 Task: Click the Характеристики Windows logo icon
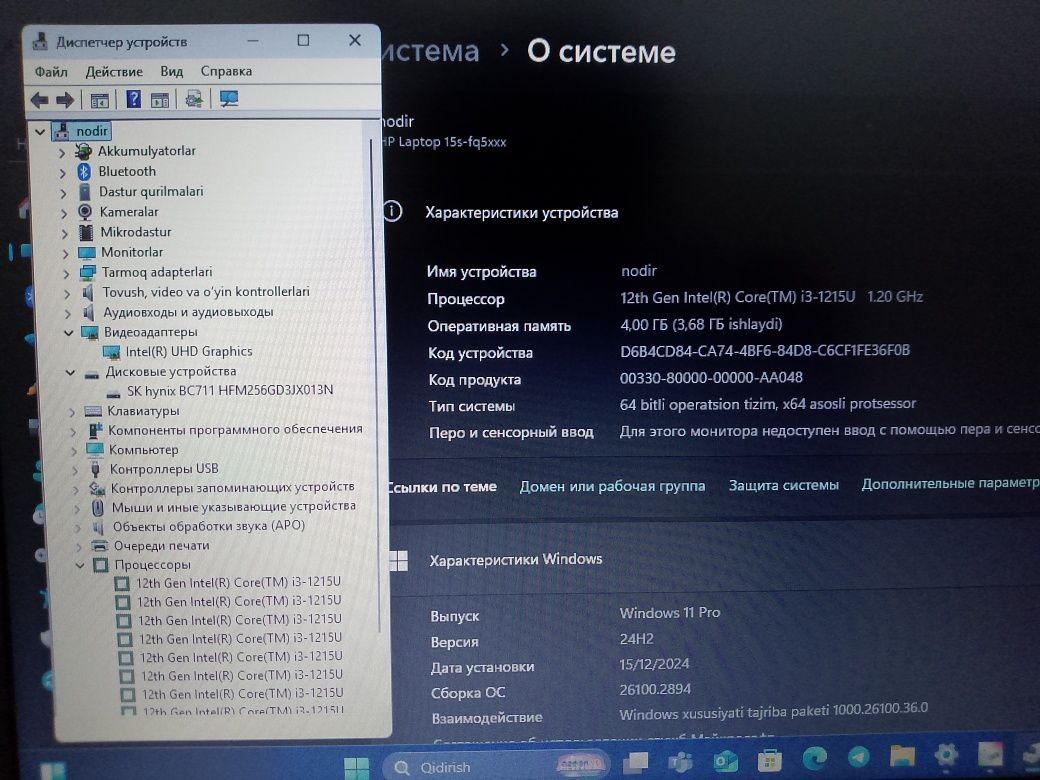coord(399,560)
